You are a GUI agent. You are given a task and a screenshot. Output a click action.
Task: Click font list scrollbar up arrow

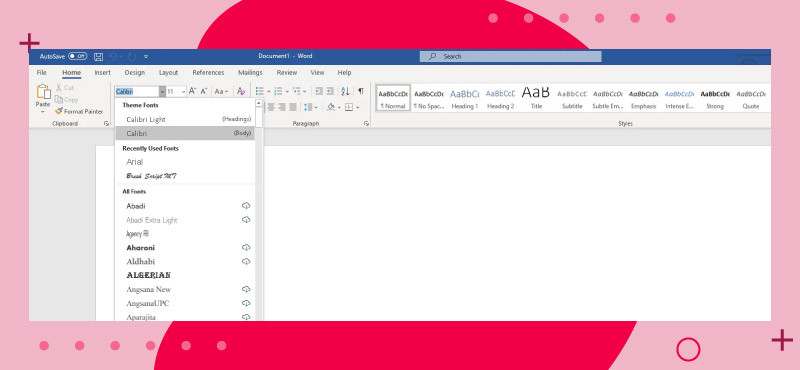[x=259, y=104]
